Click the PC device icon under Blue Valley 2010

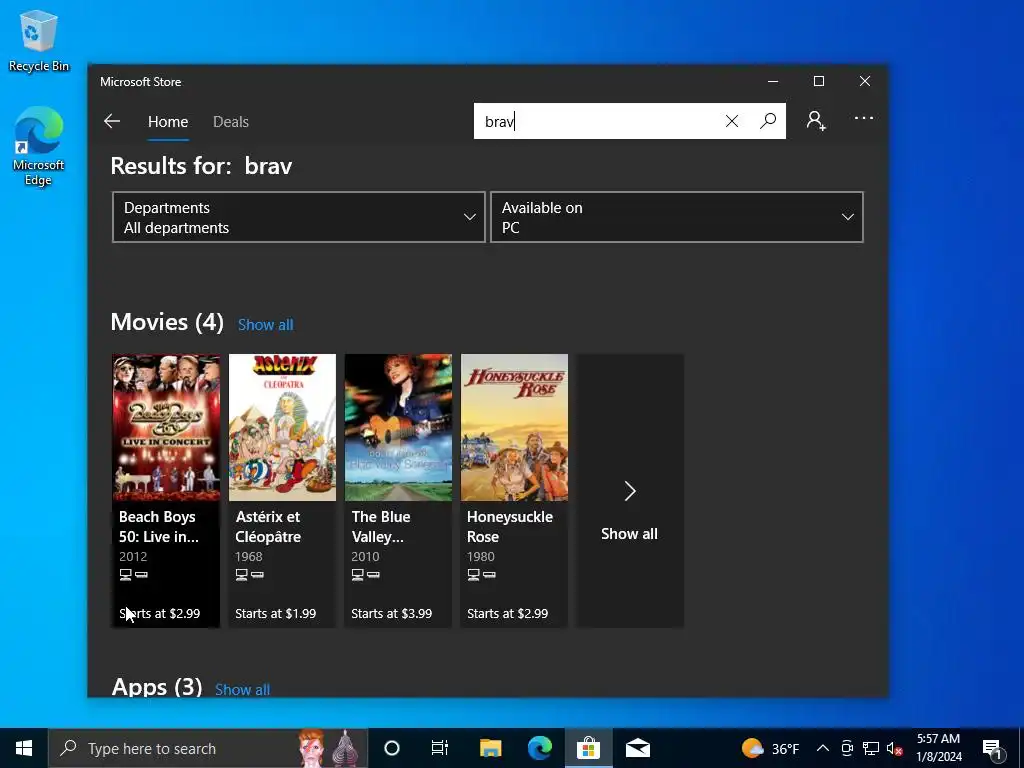coord(357,575)
